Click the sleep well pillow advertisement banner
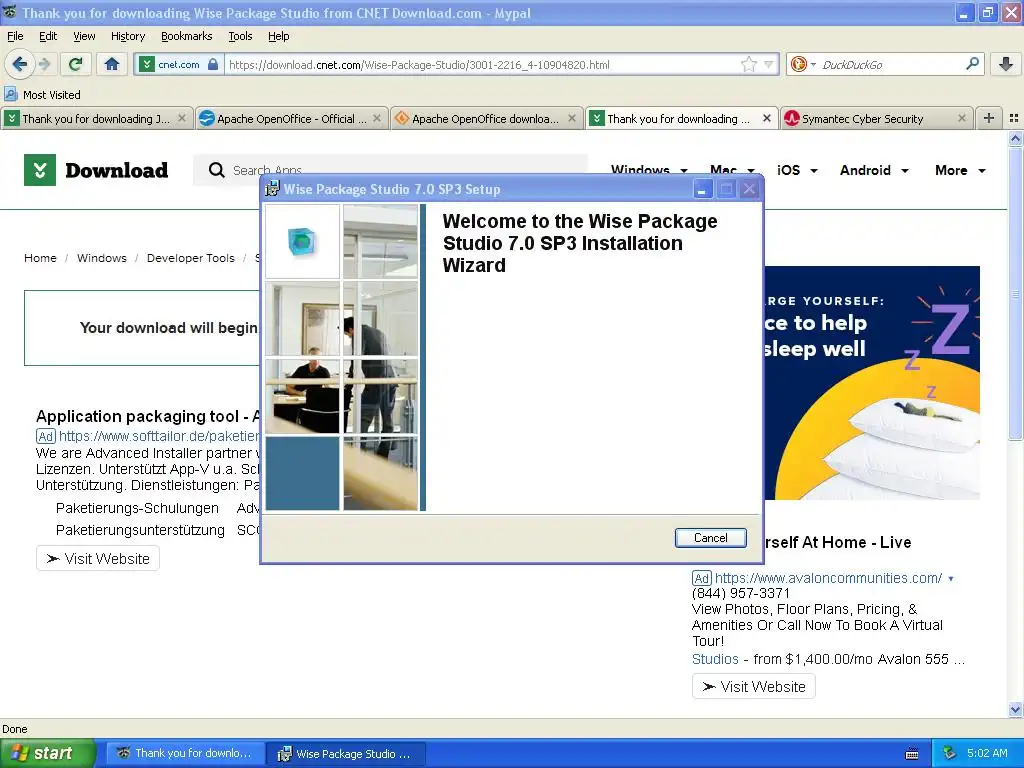The image size is (1024, 768). [872, 383]
